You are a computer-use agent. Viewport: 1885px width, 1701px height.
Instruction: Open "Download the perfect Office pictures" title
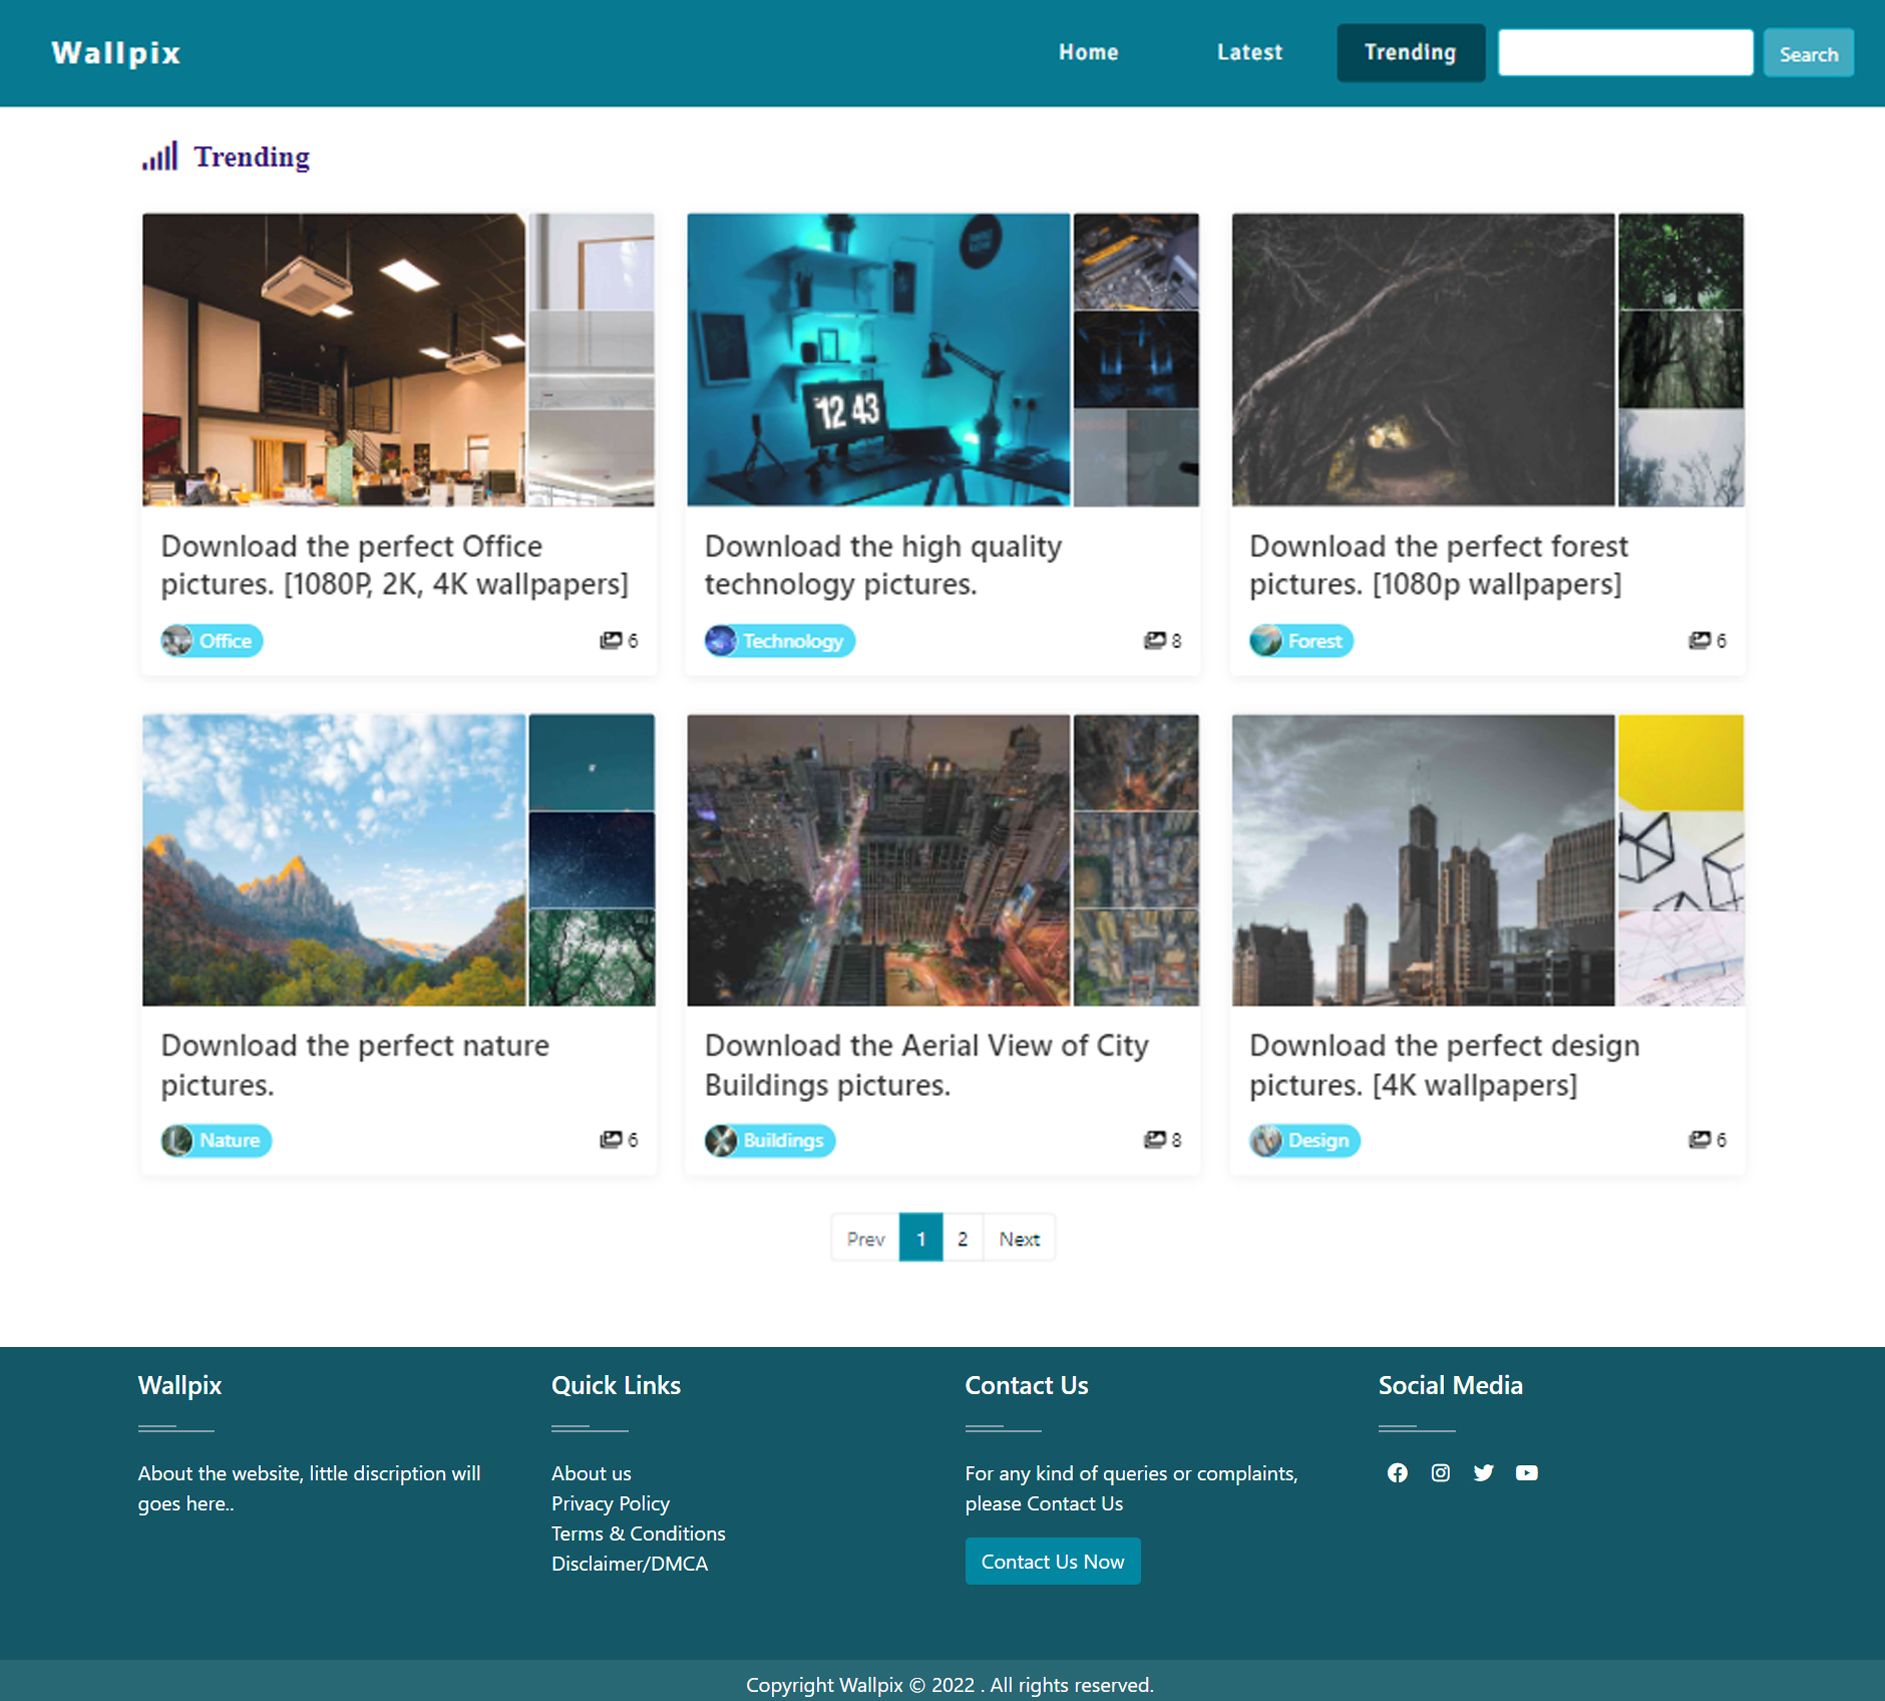coord(395,565)
